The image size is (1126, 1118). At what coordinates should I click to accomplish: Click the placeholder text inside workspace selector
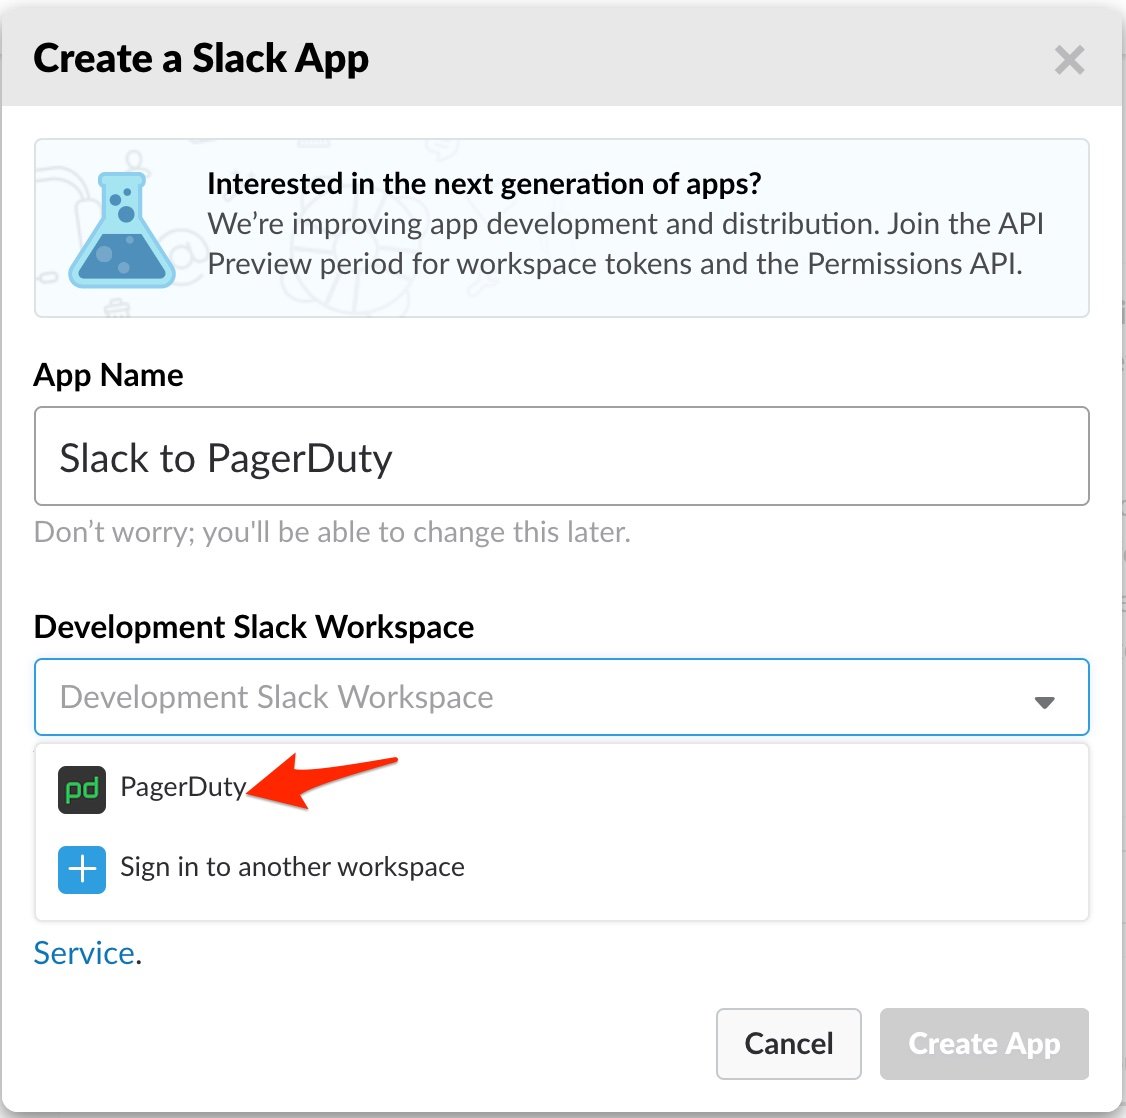click(277, 697)
